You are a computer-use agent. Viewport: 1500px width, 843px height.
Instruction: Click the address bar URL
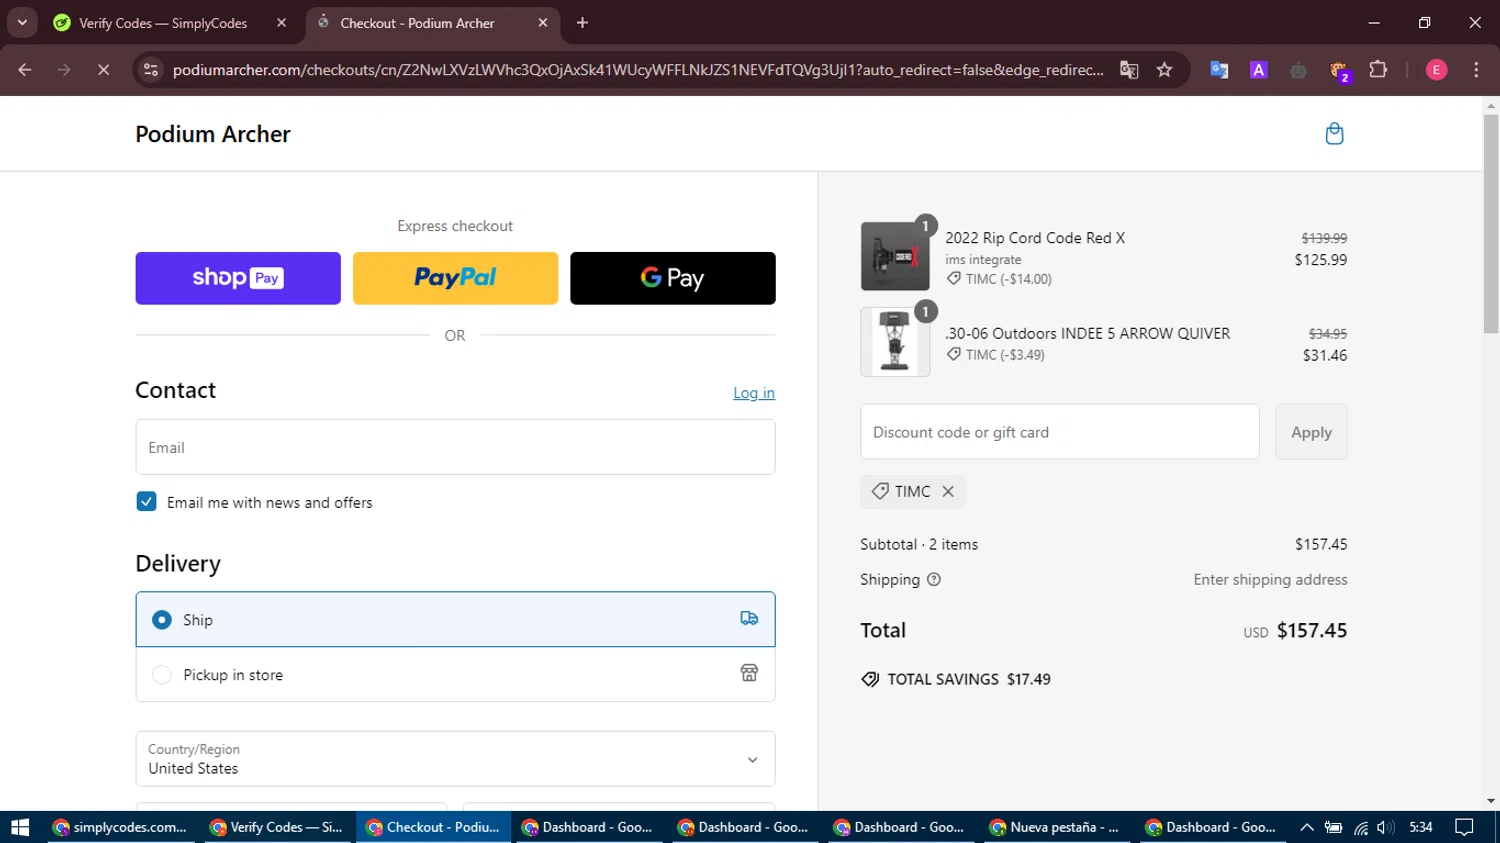click(x=638, y=70)
